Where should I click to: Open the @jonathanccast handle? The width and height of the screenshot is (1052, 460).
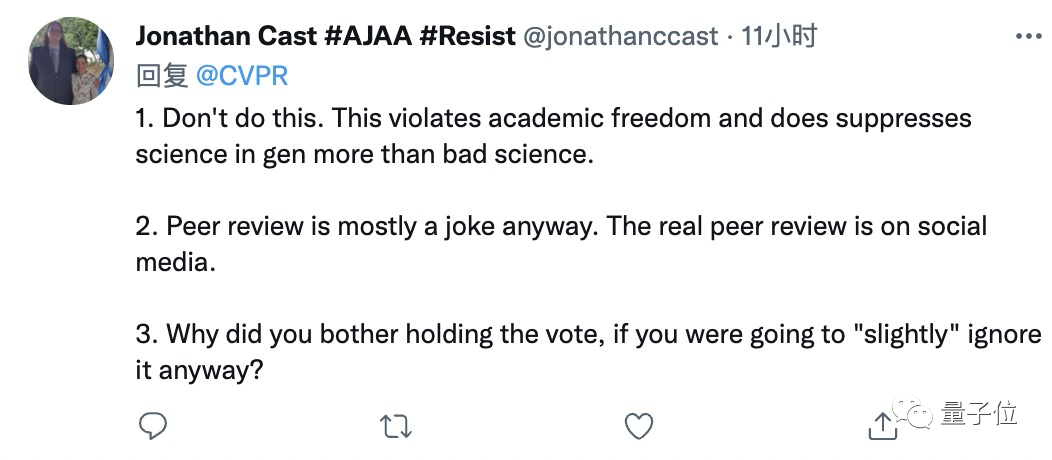[x=621, y=37]
